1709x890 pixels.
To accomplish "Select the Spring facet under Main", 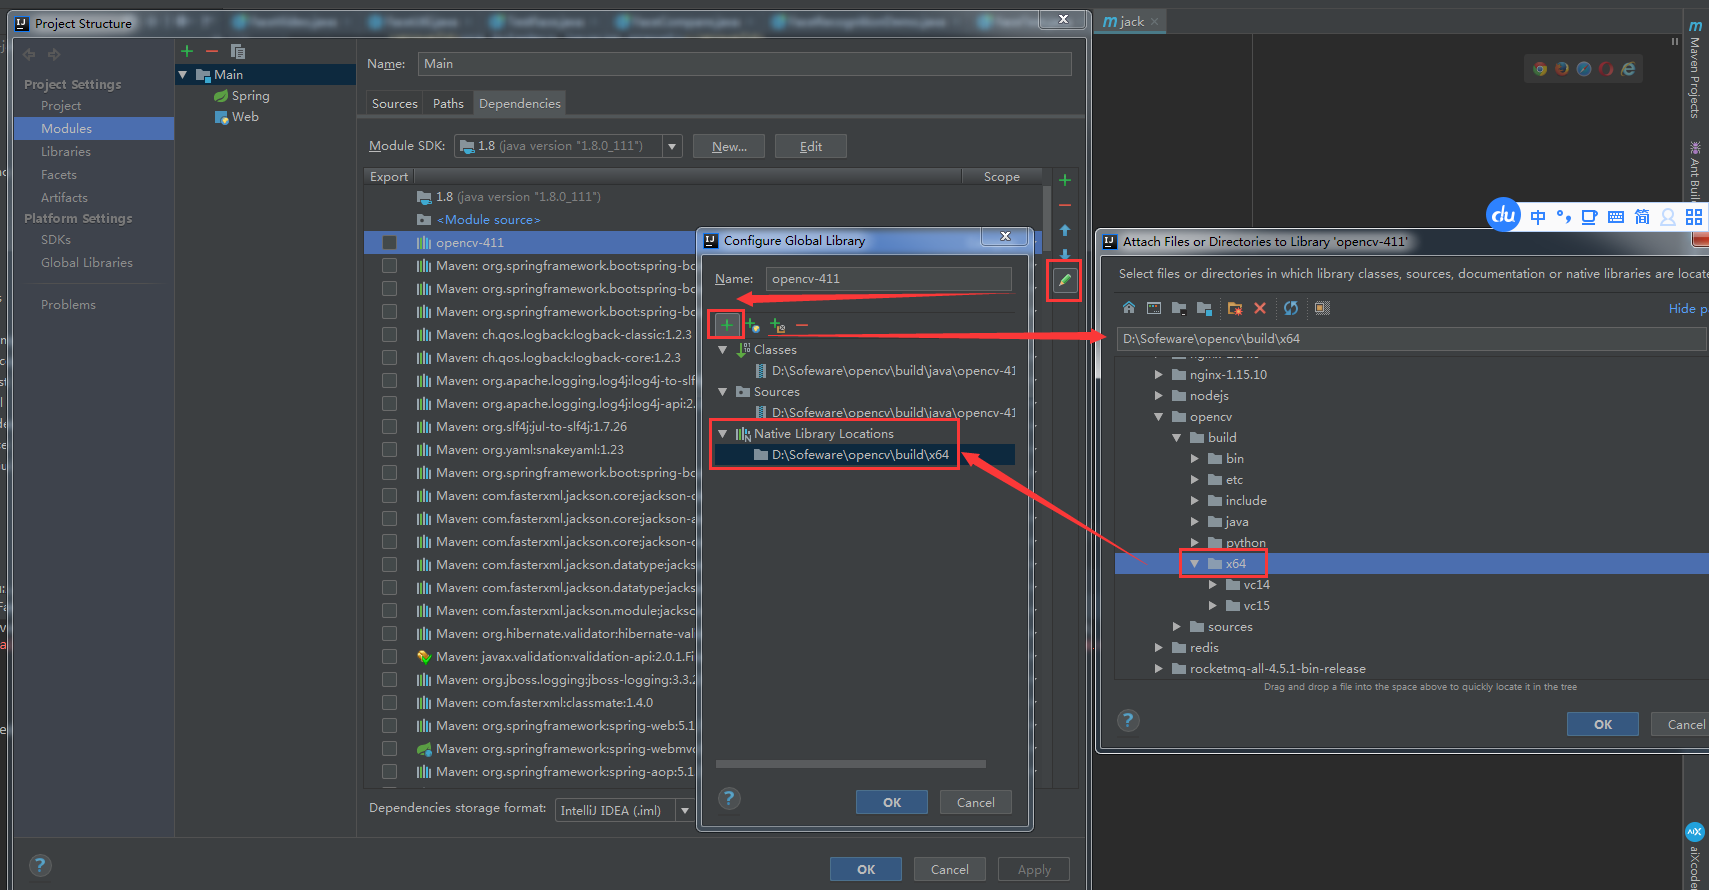I will tap(242, 96).
